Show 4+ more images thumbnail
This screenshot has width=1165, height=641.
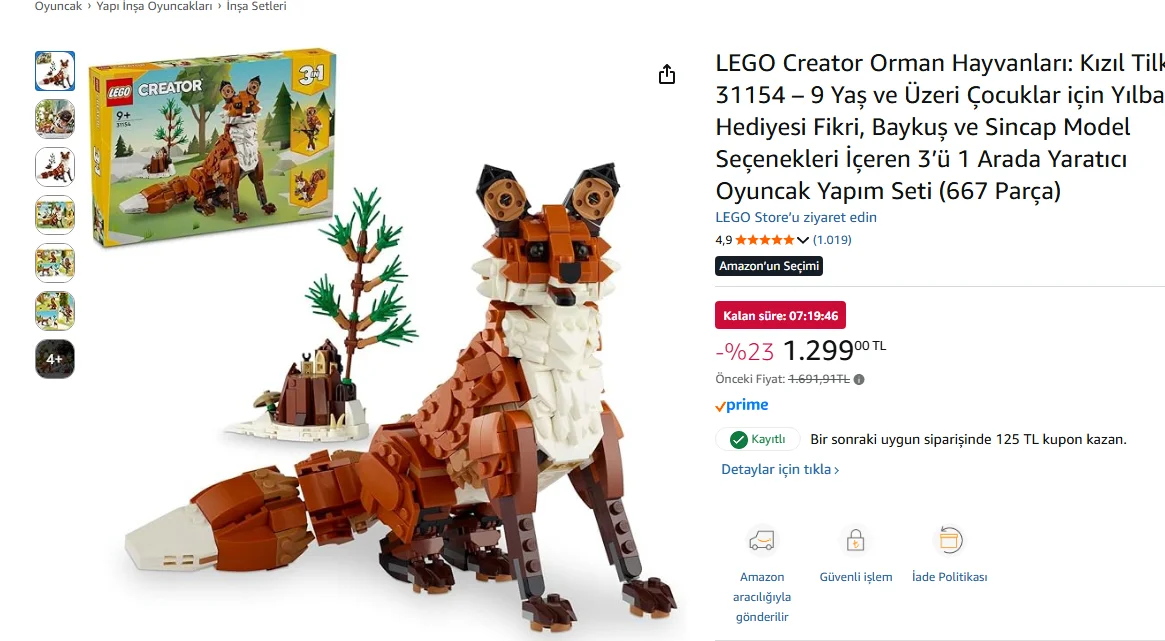pos(55,359)
